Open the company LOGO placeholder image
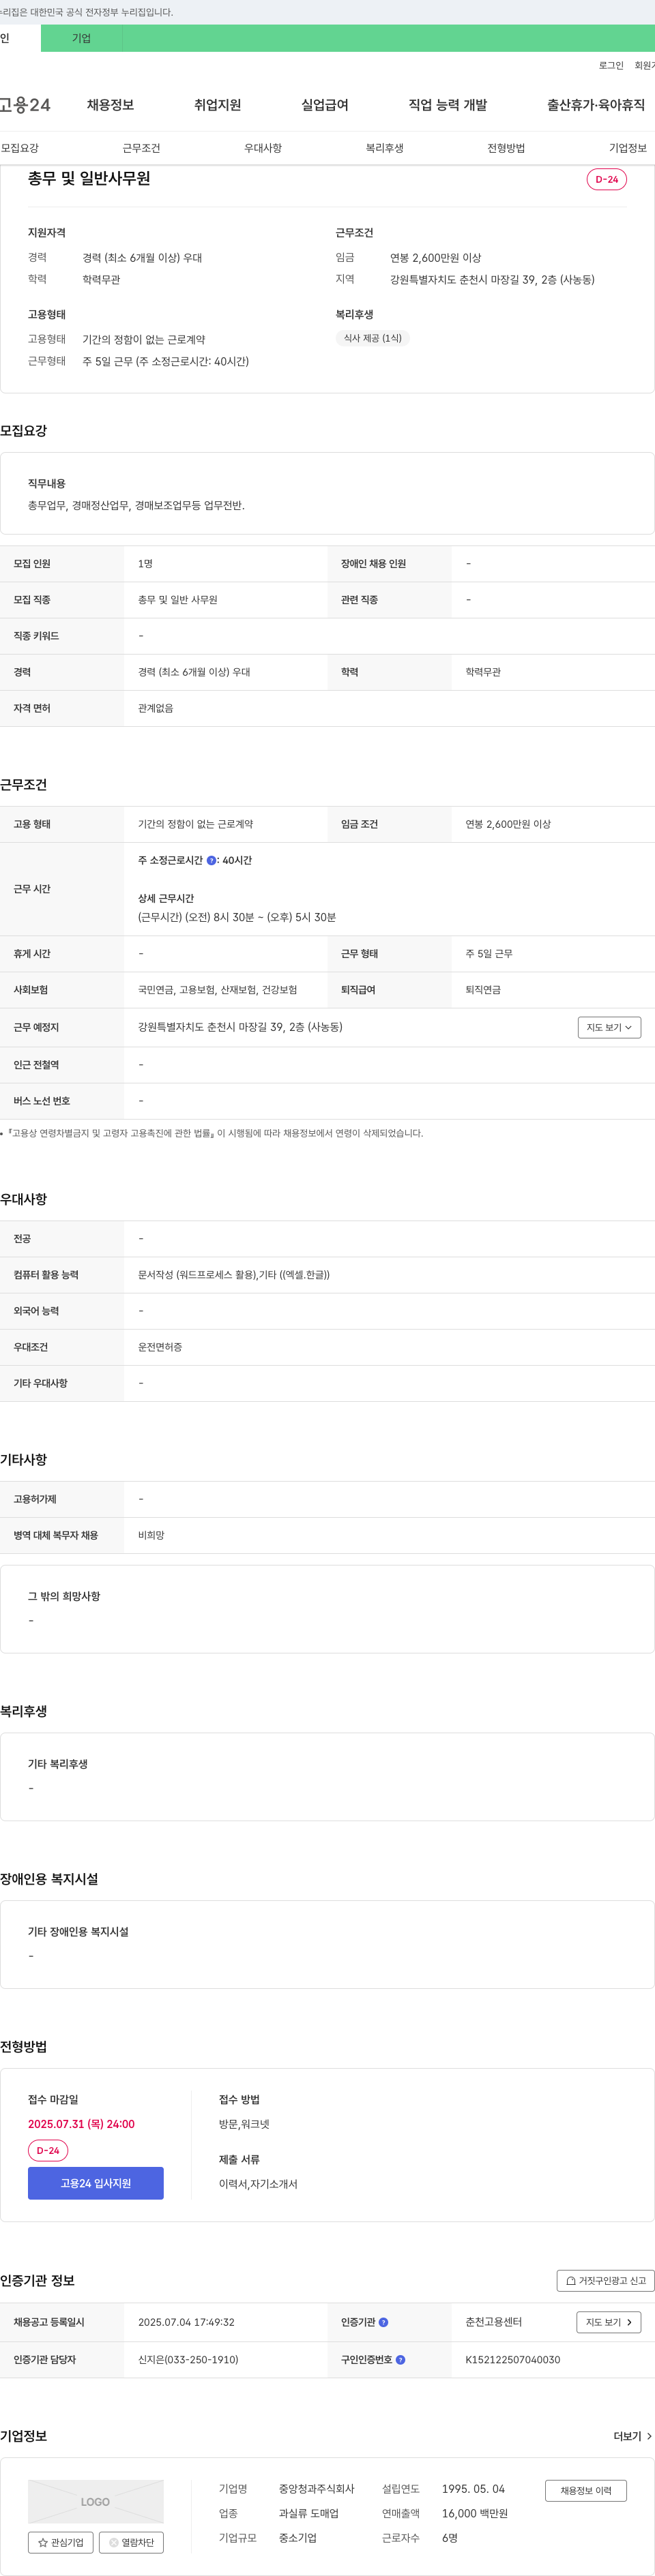 pos(96,2501)
